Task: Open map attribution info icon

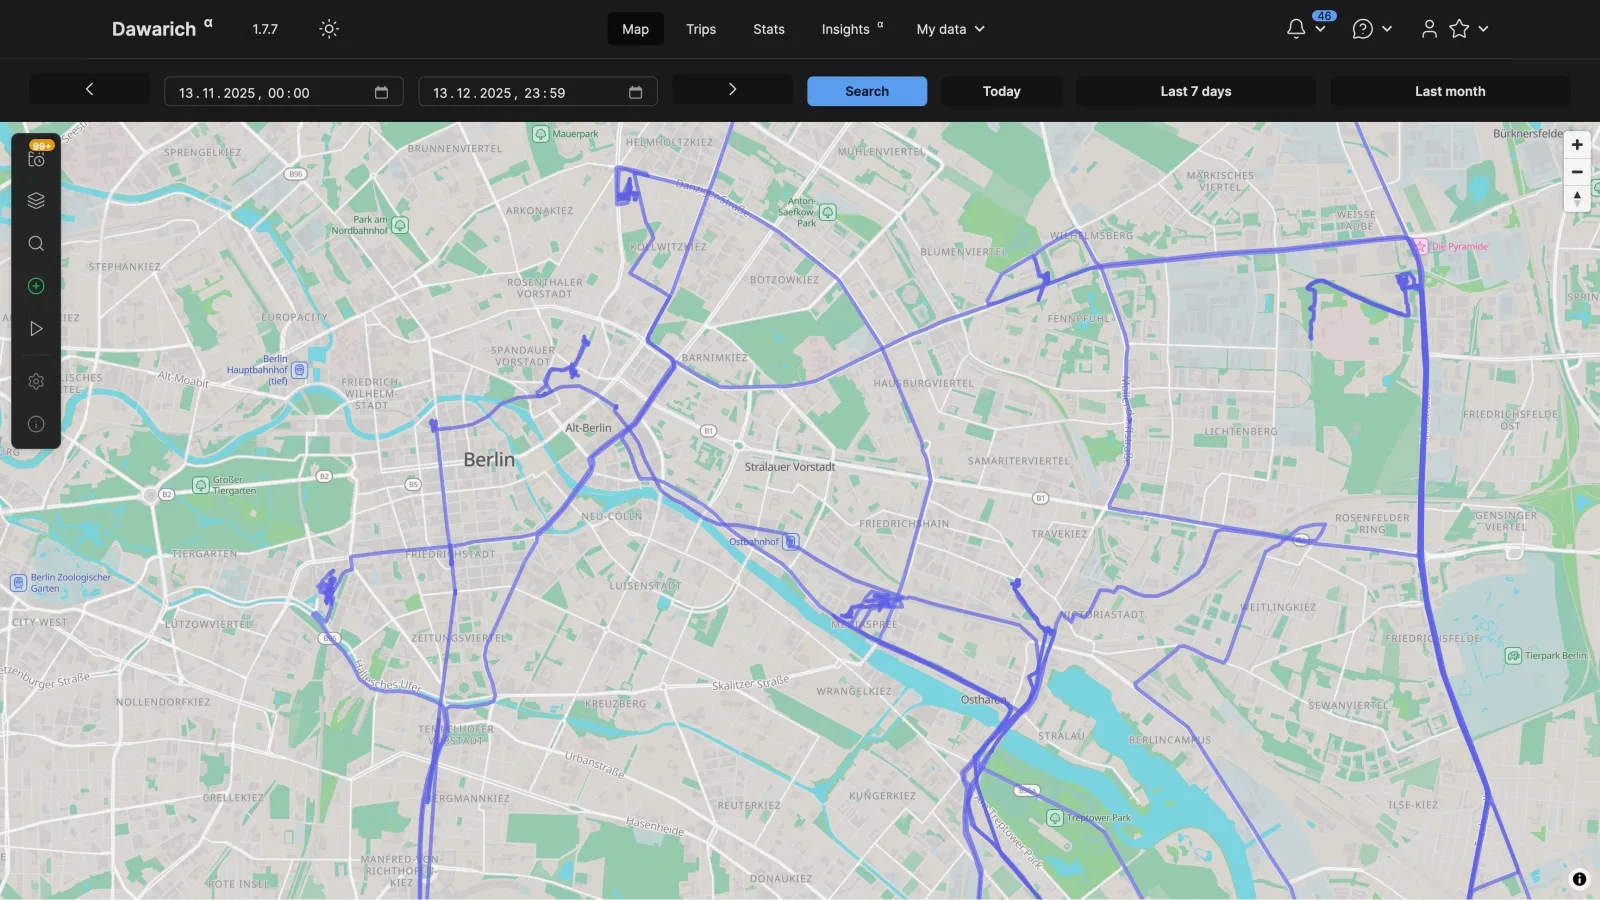Action: tap(1579, 879)
